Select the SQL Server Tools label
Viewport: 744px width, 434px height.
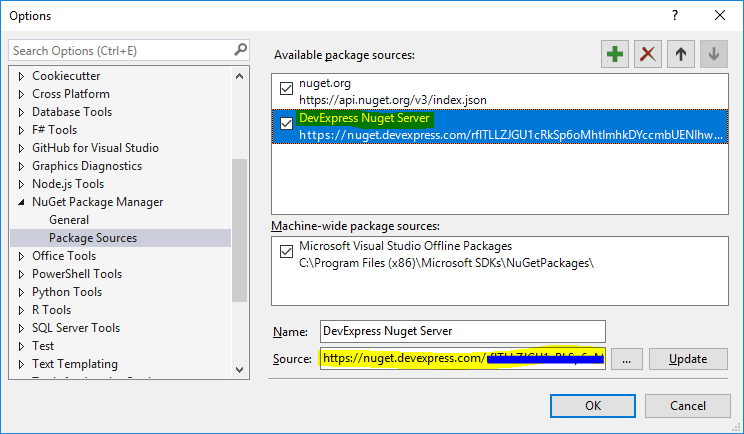[x=76, y=328]
